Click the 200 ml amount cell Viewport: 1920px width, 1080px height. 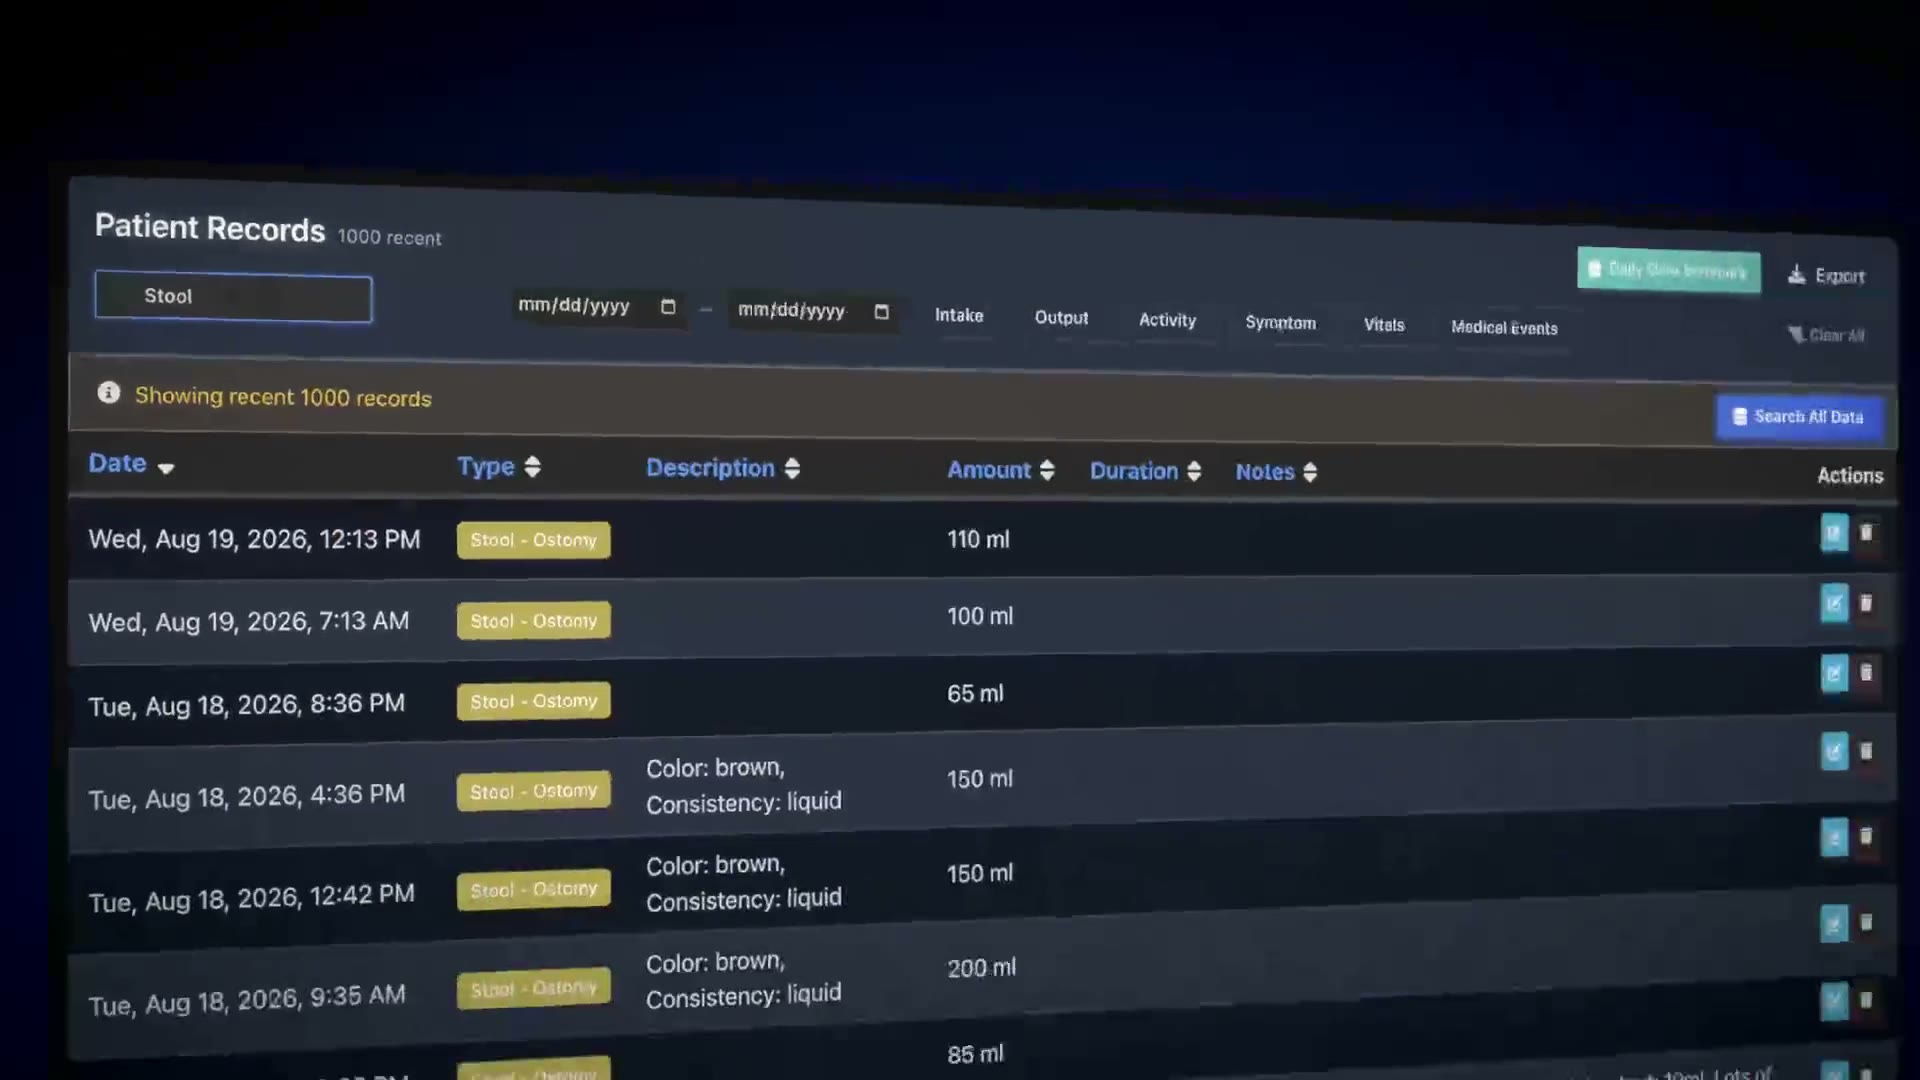[981, 968]
